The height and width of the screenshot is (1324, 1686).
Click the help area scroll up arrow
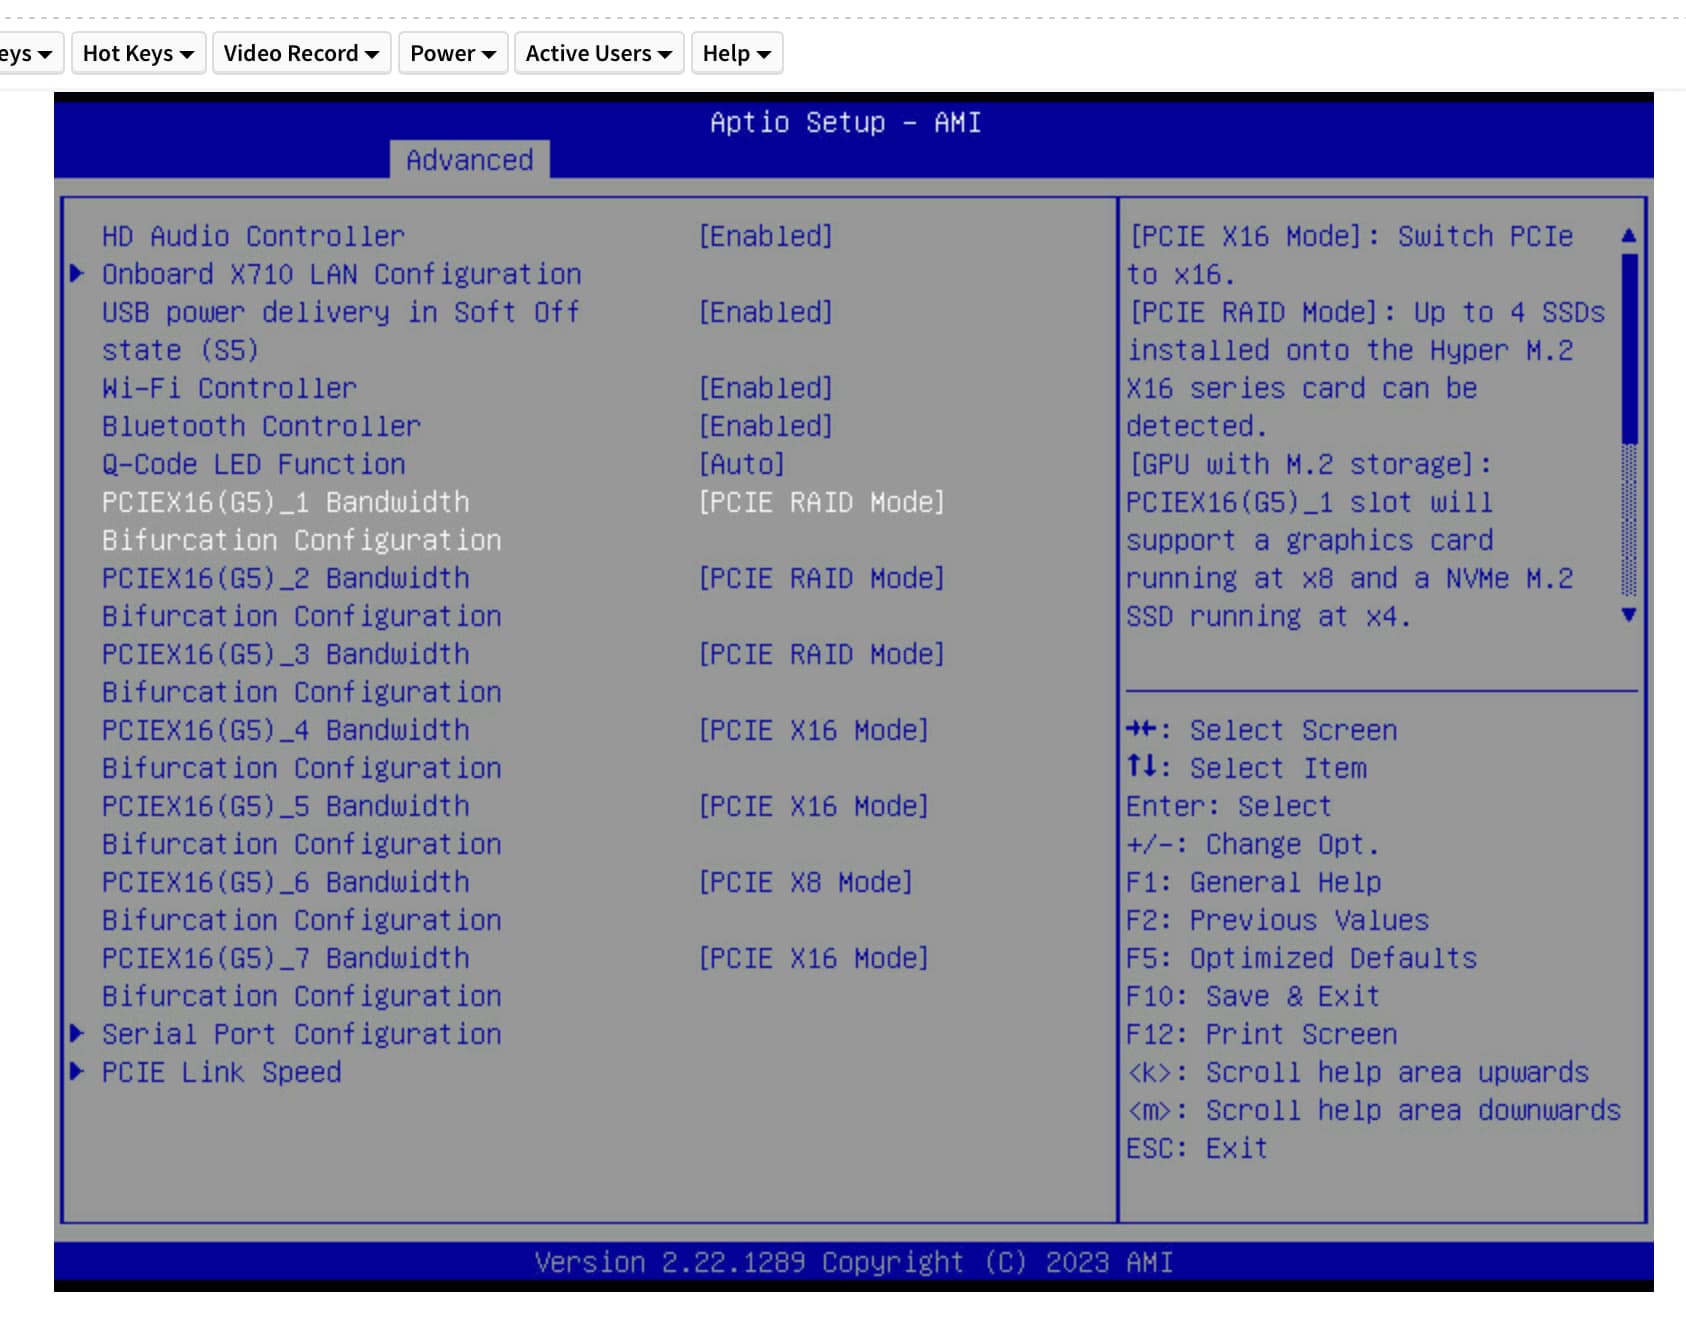[1628, 236]
